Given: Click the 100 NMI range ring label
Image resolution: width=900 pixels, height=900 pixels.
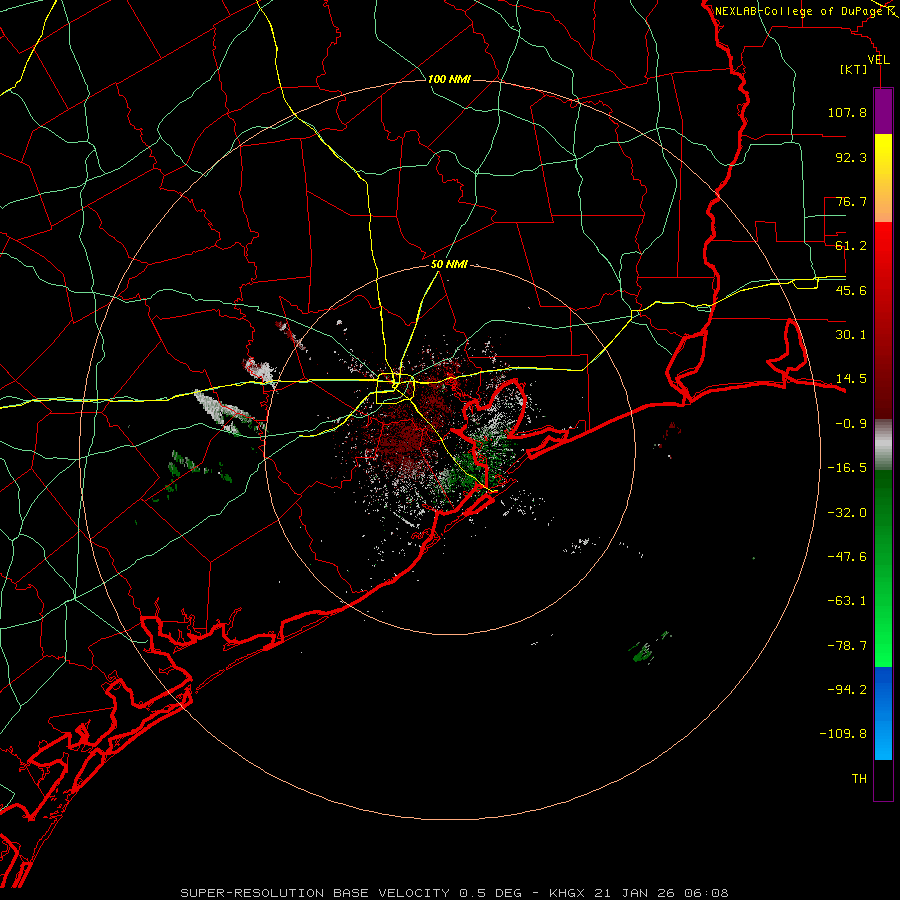Looking at the screenshot, I should (x=449, y=79).
